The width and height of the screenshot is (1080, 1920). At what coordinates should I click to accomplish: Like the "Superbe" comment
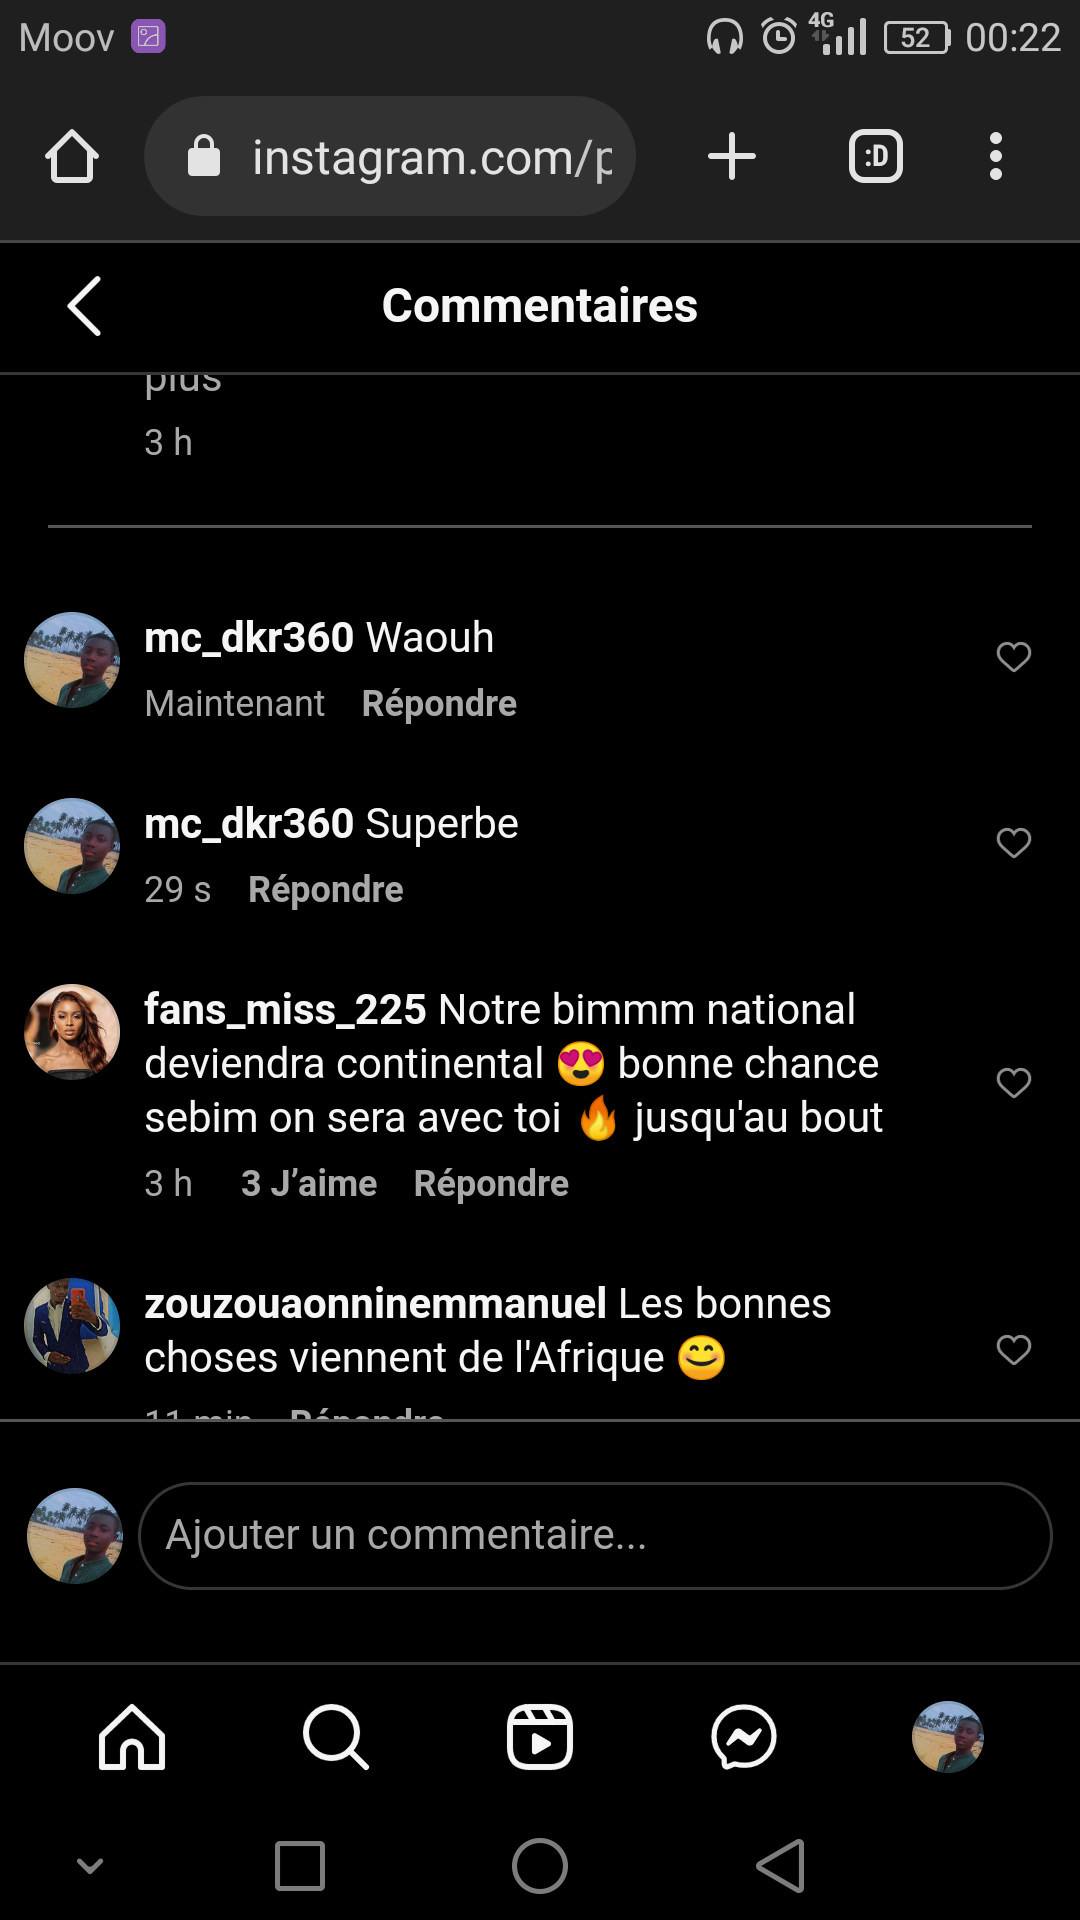1014,843
